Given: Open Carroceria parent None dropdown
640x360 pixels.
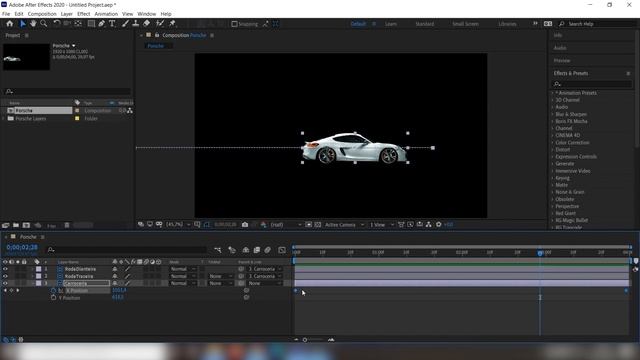Looking at the screenshot, I should (x=265, y=283).
